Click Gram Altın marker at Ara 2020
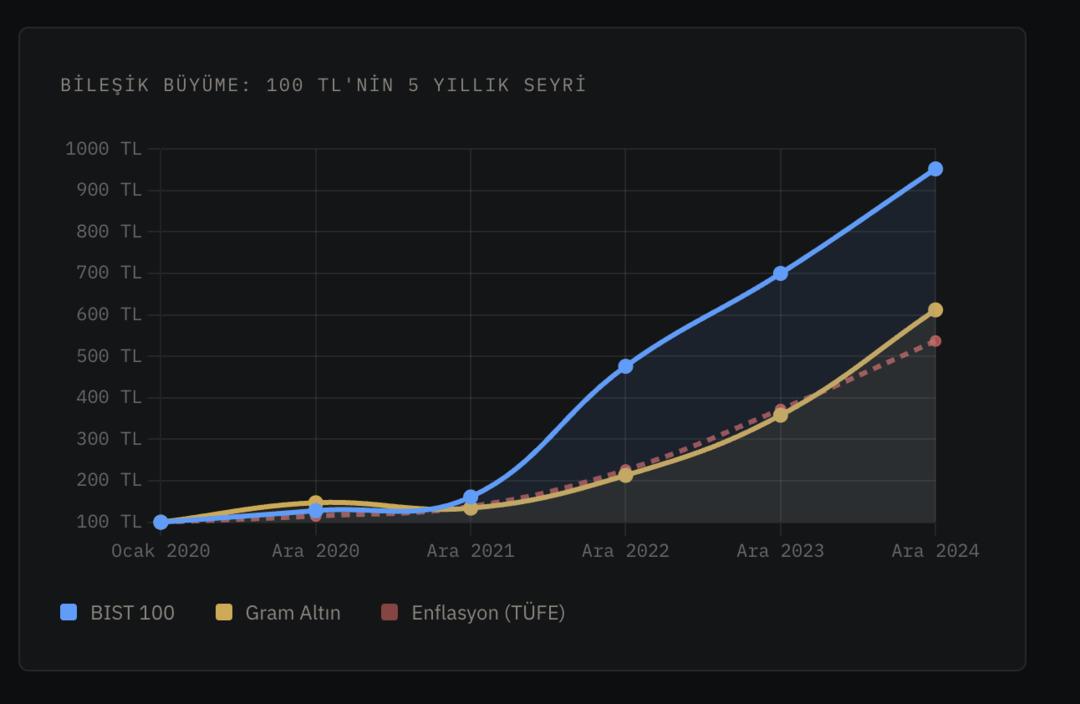1080x704 pixels. (315, 502)
